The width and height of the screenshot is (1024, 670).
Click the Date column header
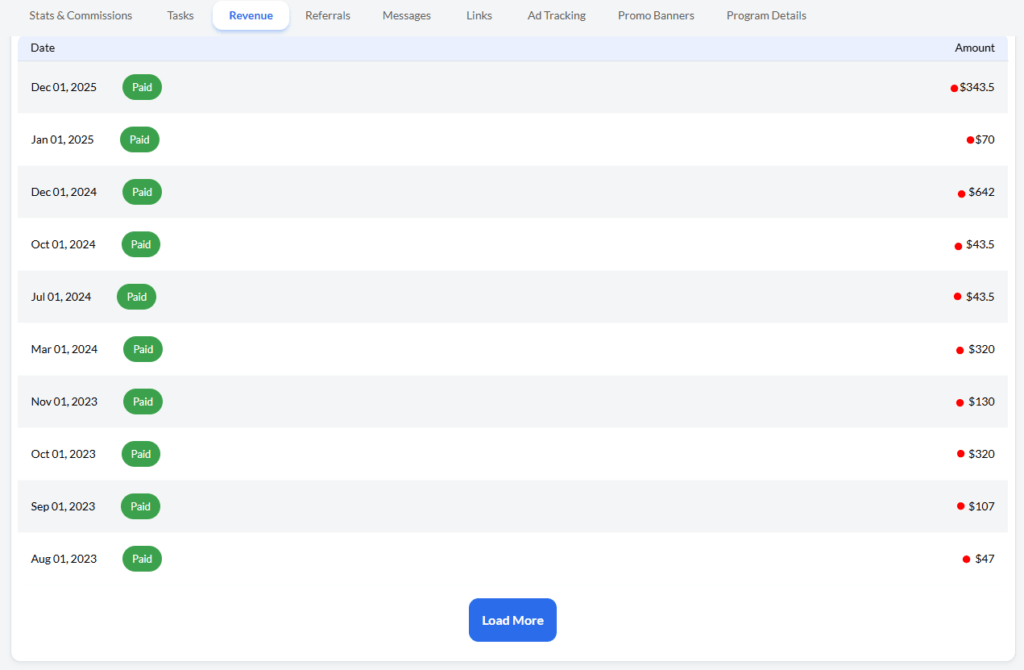click(x=42, y=47)
